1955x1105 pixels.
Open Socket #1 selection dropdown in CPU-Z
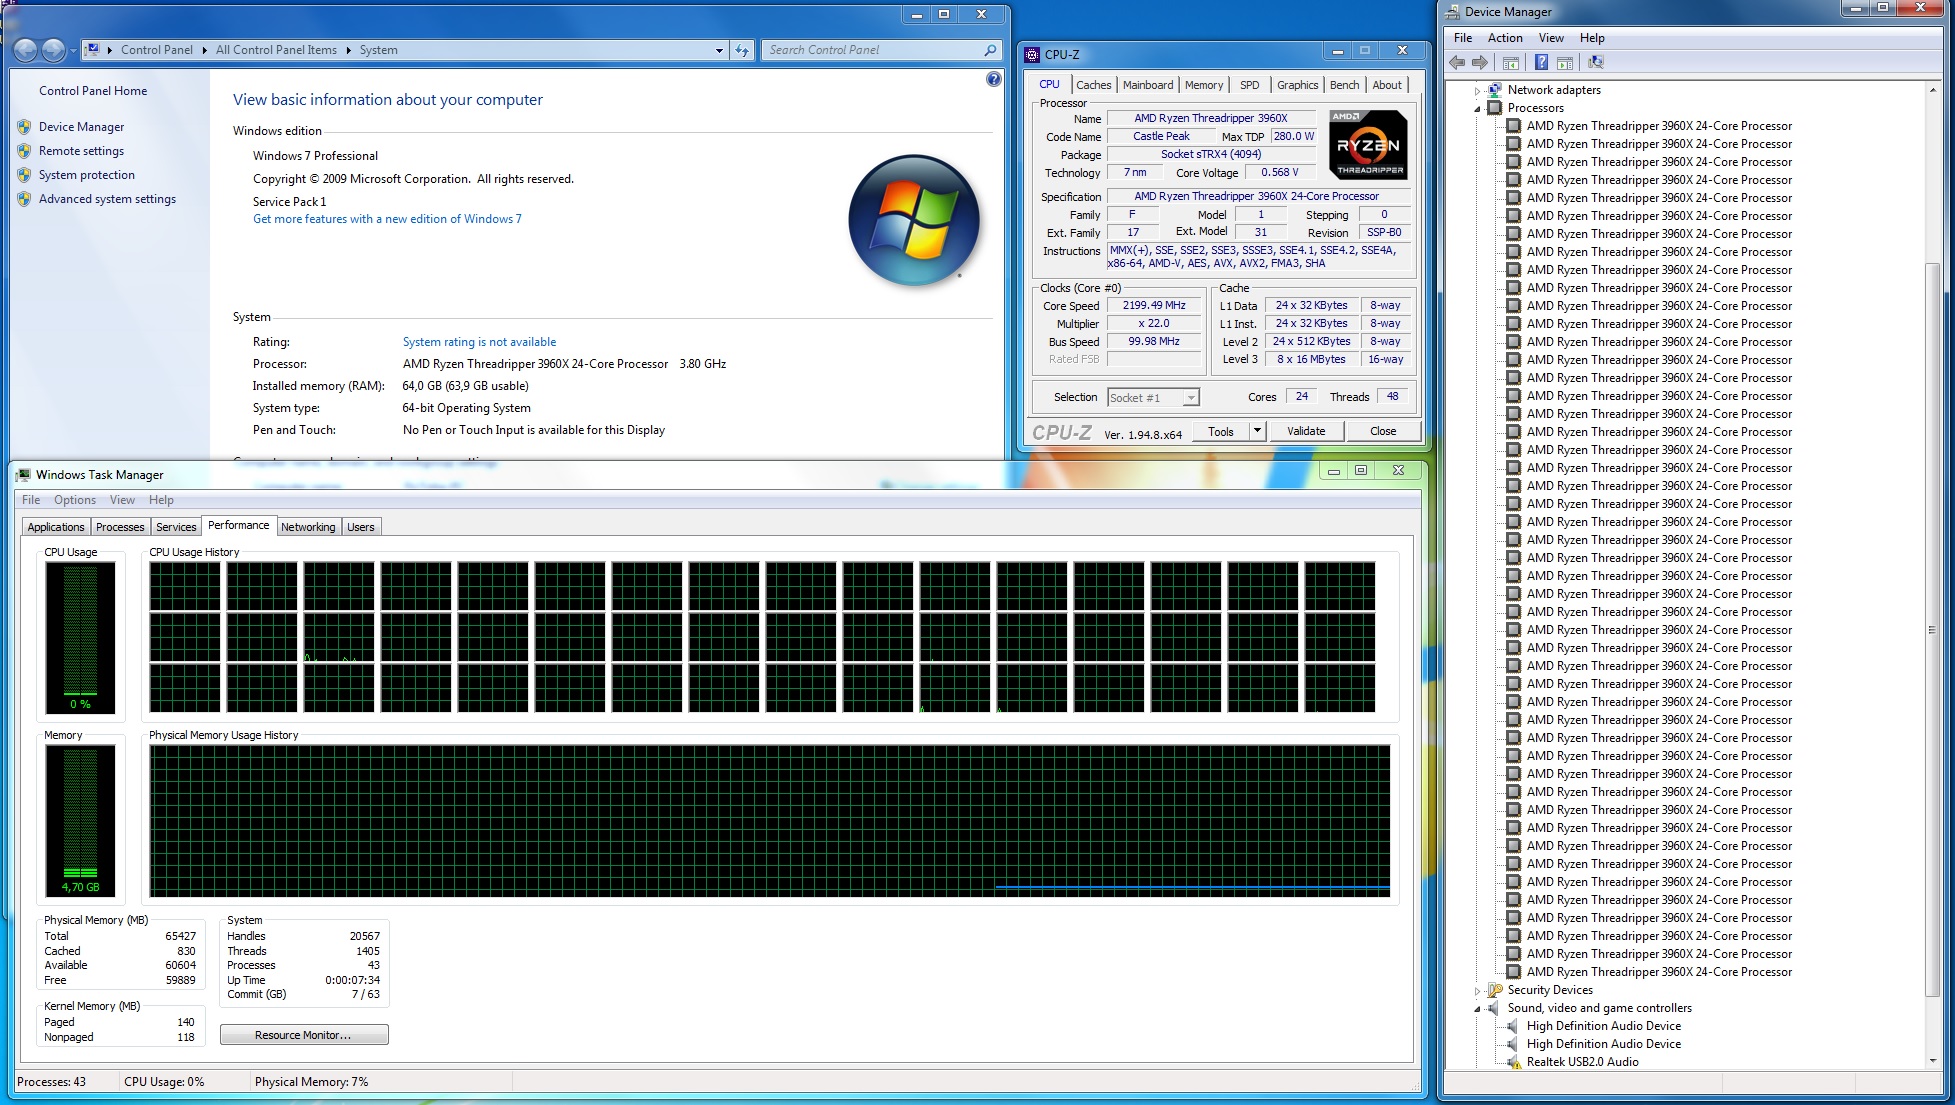pos(1190,398)
